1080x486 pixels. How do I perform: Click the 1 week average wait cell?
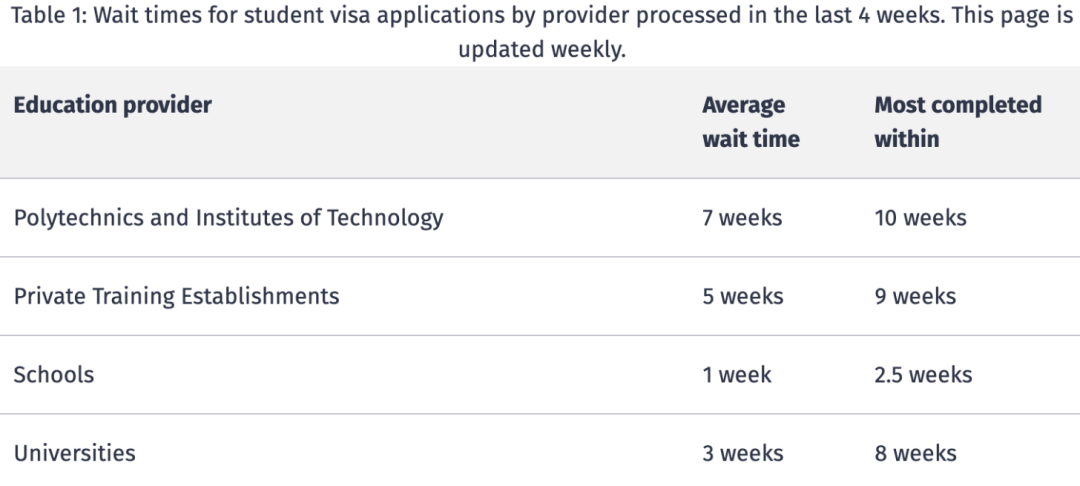[x=737, y=375]
